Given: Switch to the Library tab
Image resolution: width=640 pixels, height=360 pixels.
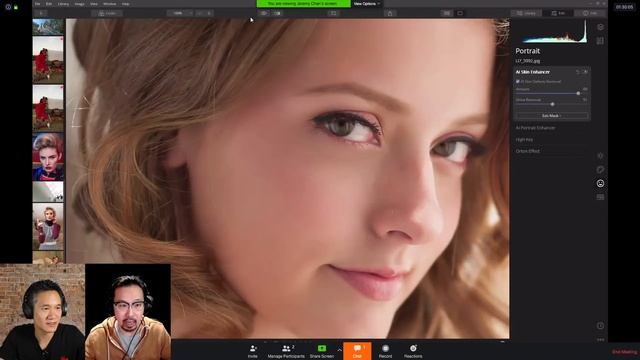Looking at the screenshot, I should [526, 13].
